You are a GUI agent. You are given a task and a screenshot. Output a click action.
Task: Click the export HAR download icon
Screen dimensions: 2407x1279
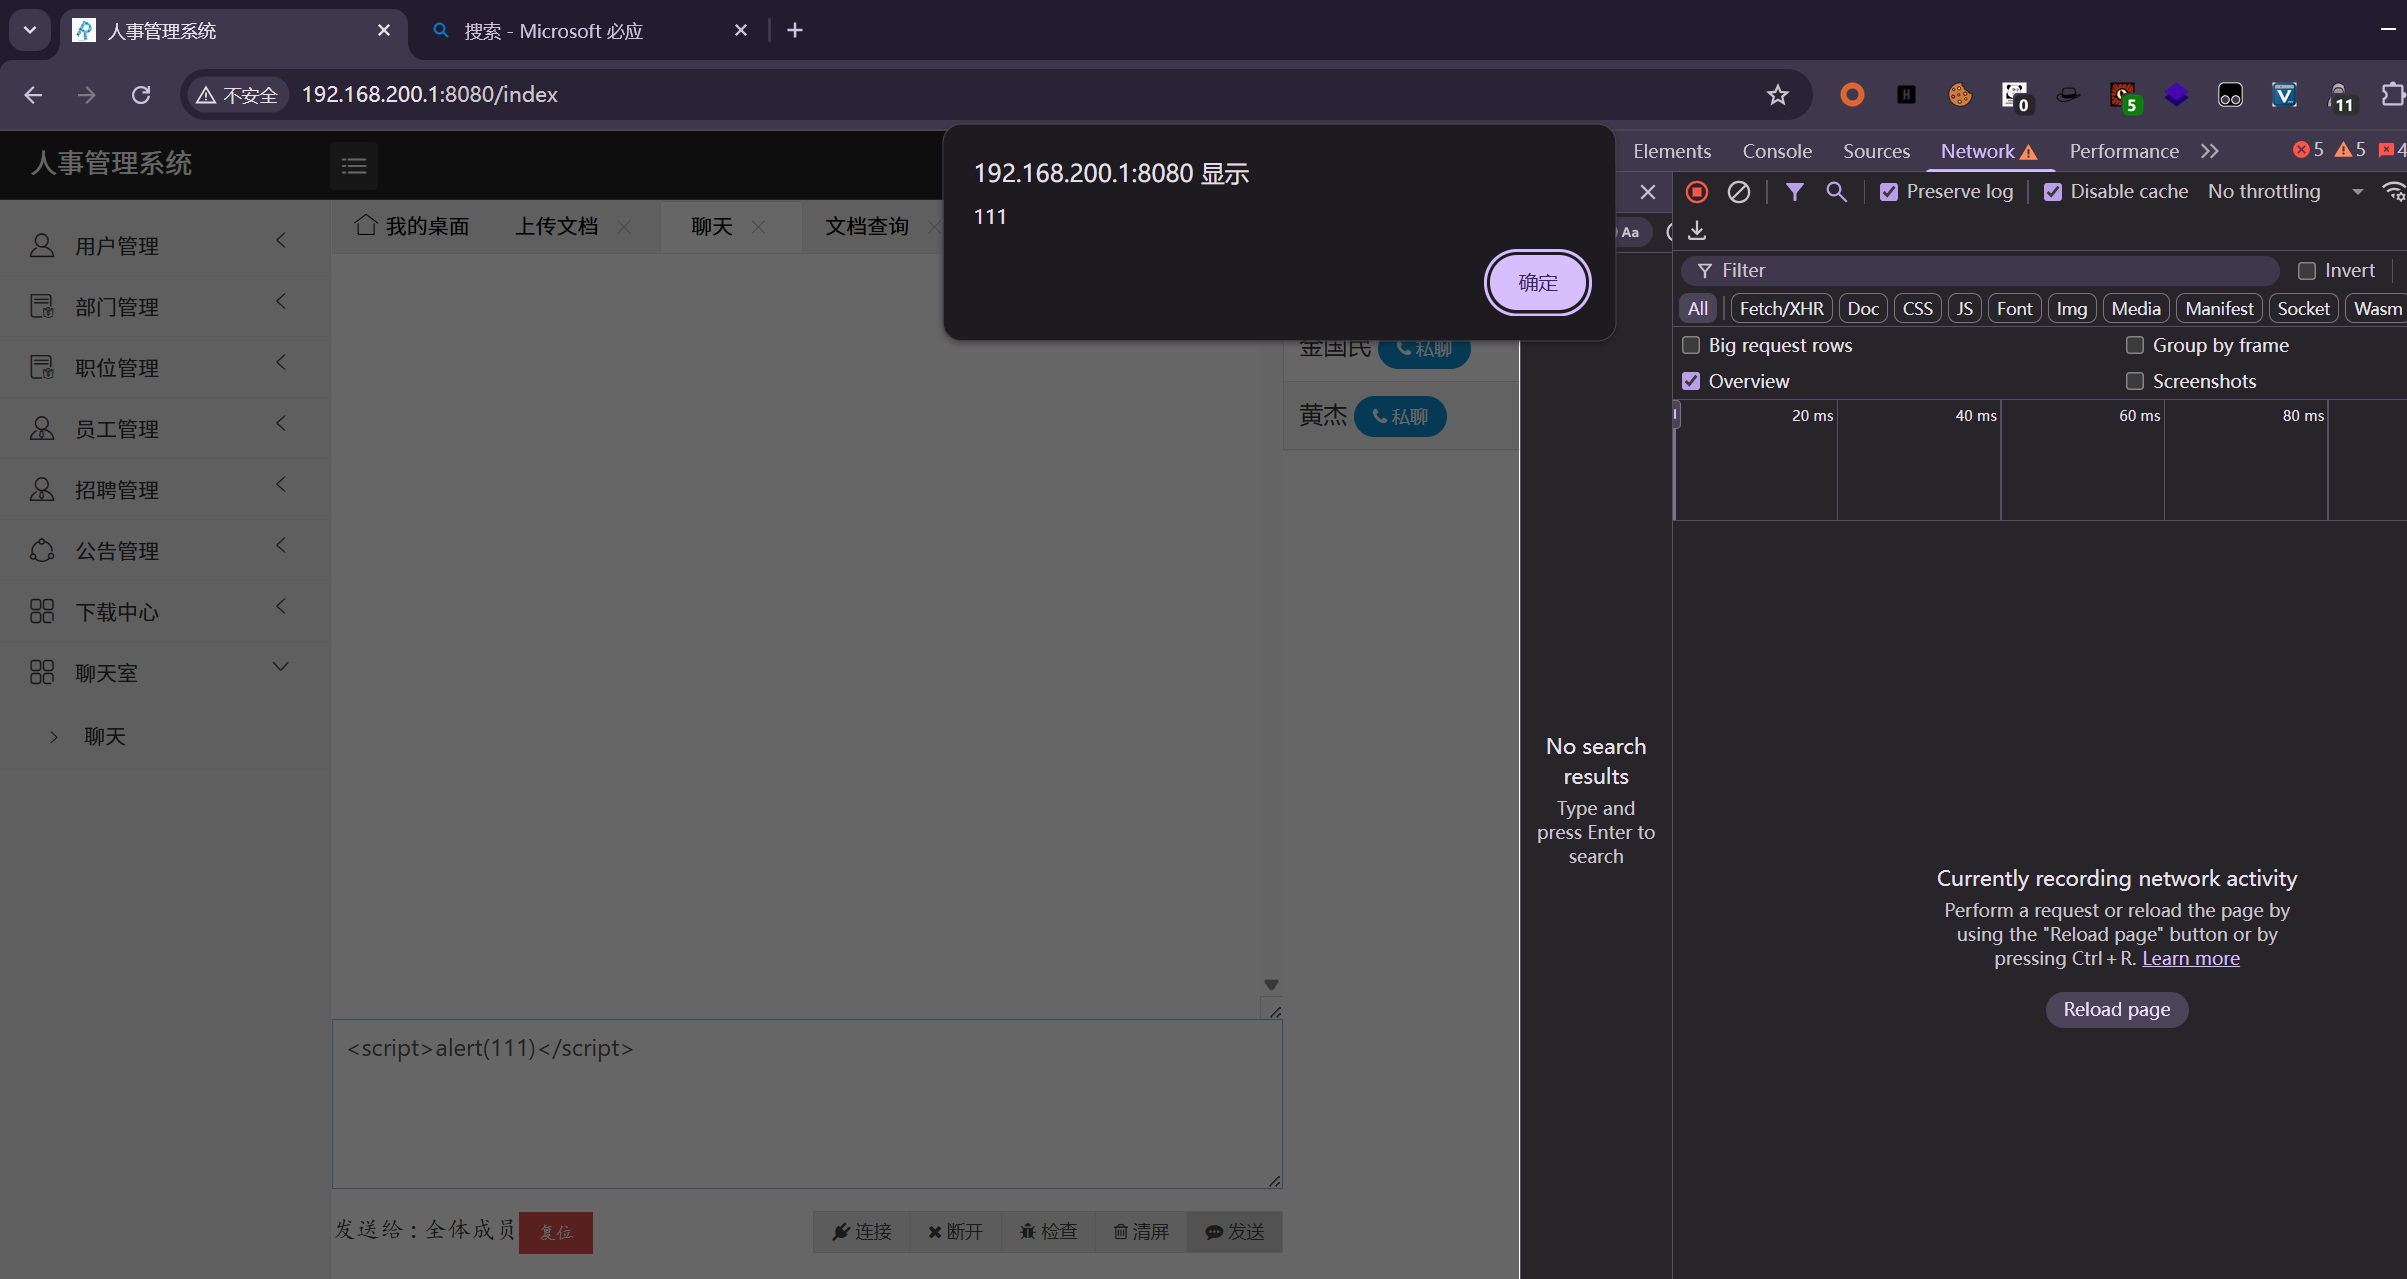tap(1697, 232)
